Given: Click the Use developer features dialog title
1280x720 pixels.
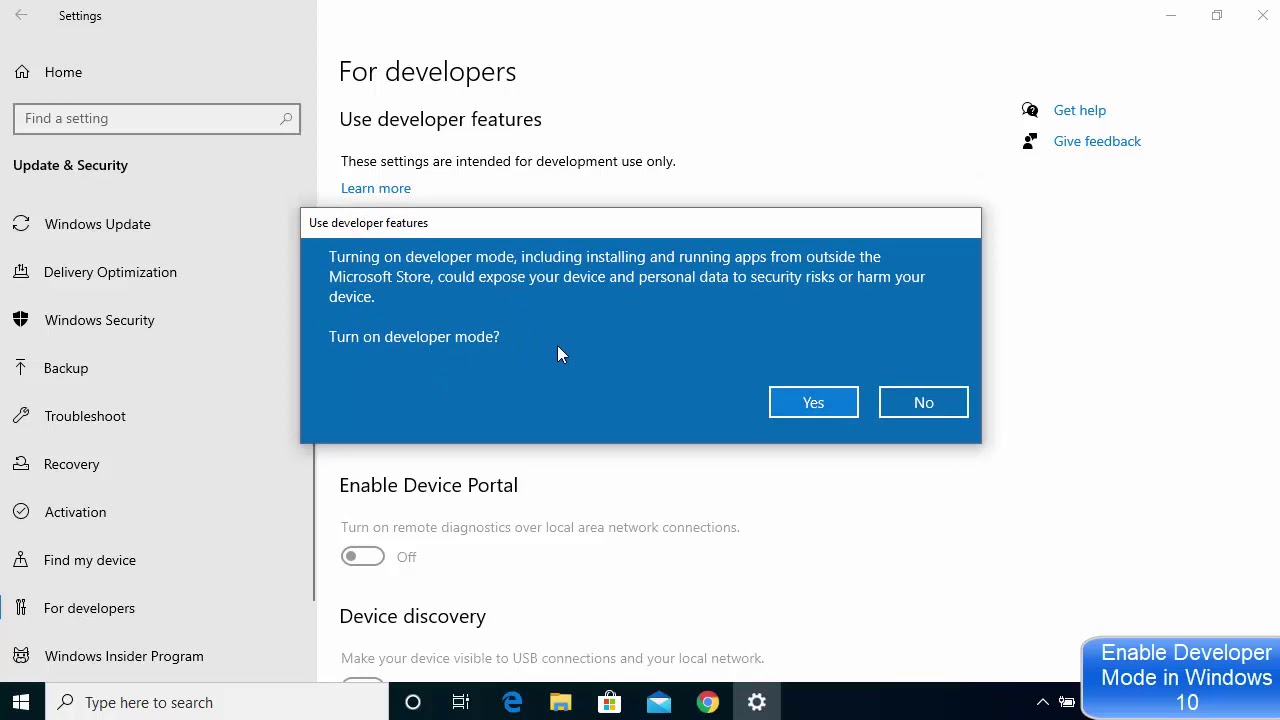Looking at the screenshot, I should (368, 223).
